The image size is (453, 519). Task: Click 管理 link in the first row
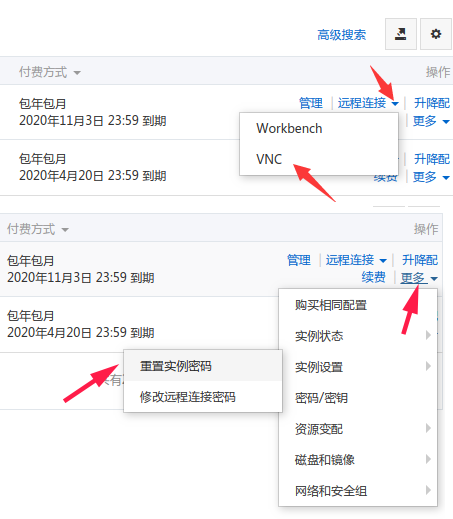pos(311,103)
